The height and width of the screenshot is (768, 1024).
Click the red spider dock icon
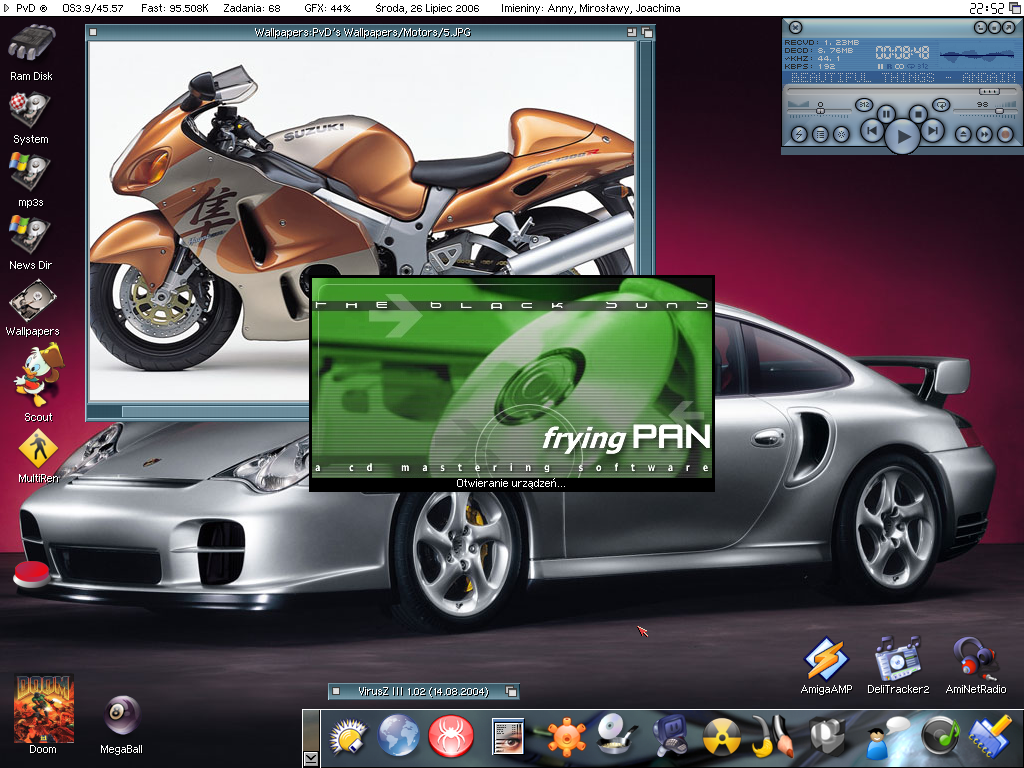coord(451,735)
